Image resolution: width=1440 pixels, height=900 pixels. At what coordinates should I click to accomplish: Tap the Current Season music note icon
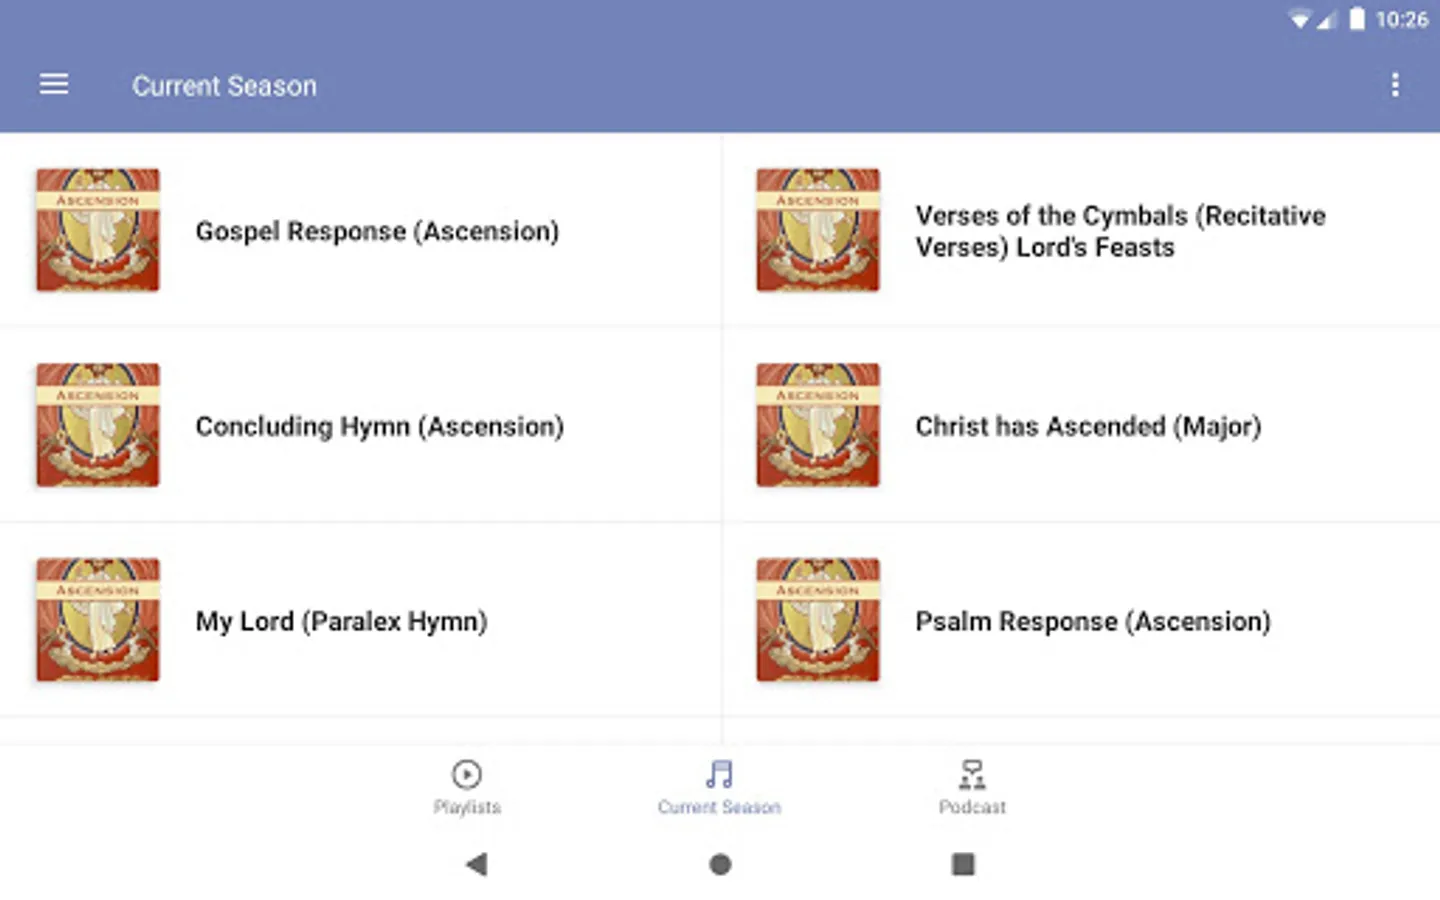click(x=719, y=774)
